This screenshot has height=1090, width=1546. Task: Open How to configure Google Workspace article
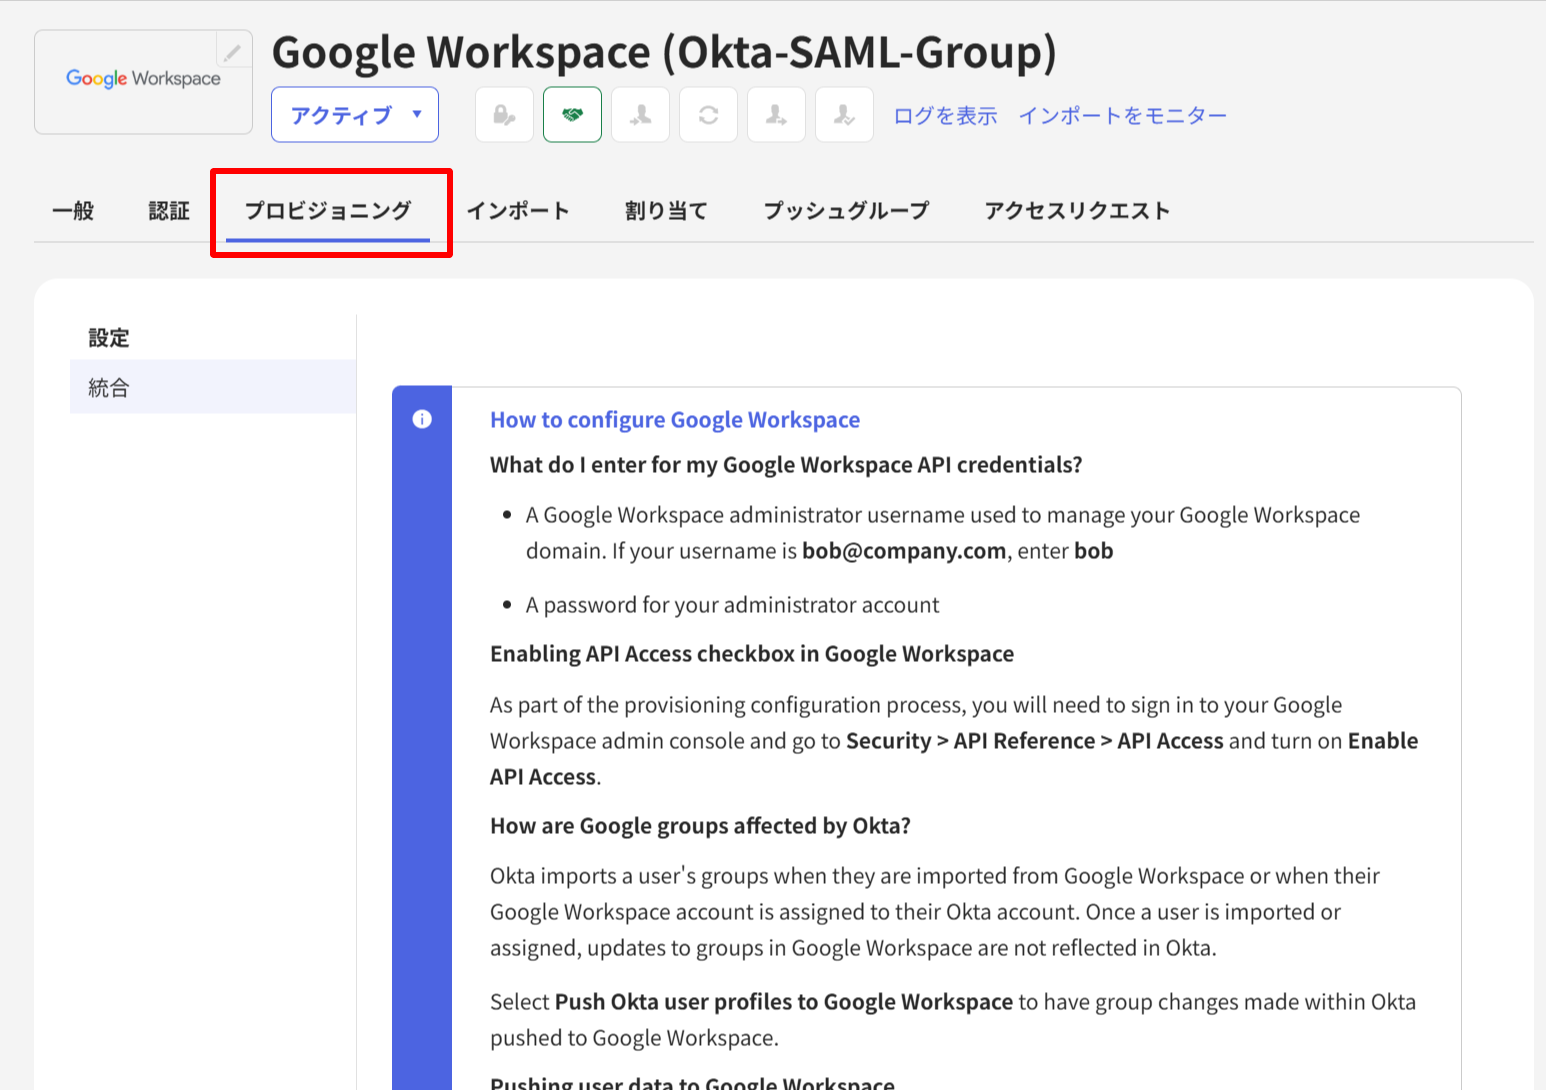point(674,419)
